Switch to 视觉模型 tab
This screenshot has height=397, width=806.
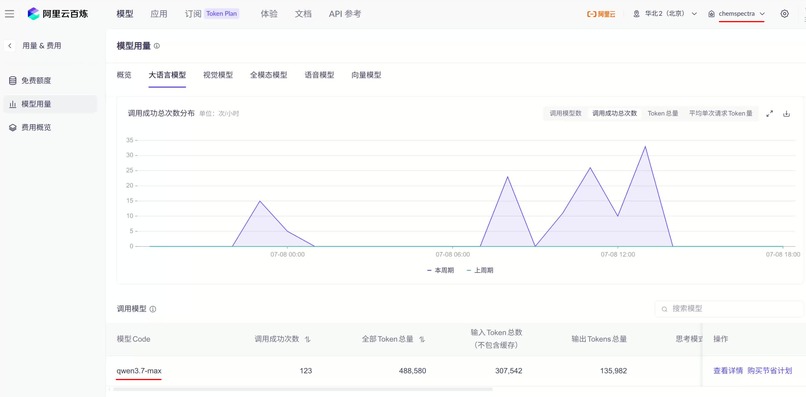point(218,75)
